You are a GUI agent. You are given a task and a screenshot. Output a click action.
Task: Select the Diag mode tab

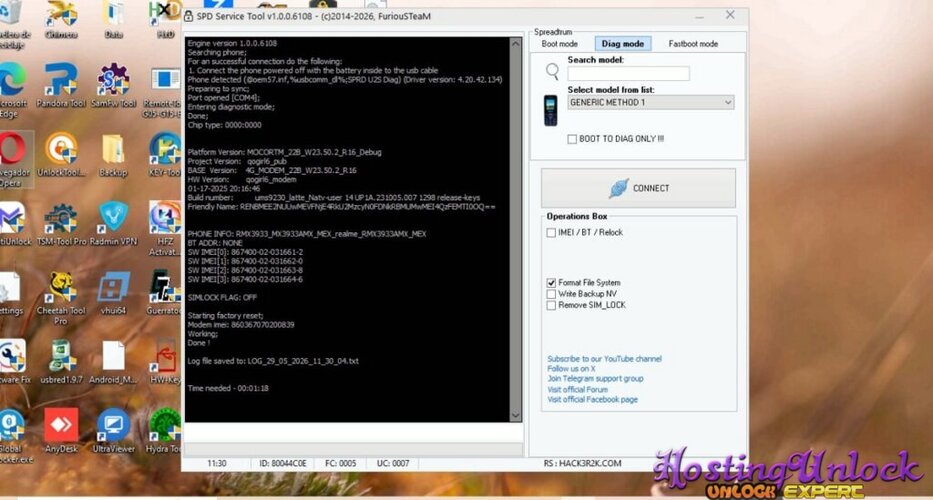click(x=623, y=43)
